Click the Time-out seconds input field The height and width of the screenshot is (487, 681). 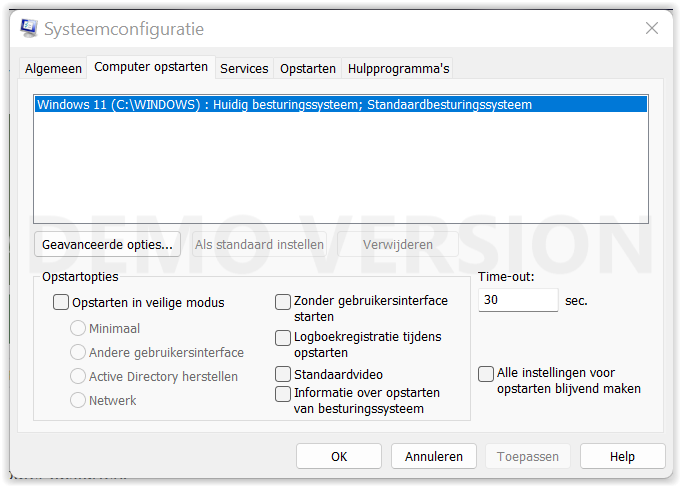pyautogui.click(x=518, y=300)
